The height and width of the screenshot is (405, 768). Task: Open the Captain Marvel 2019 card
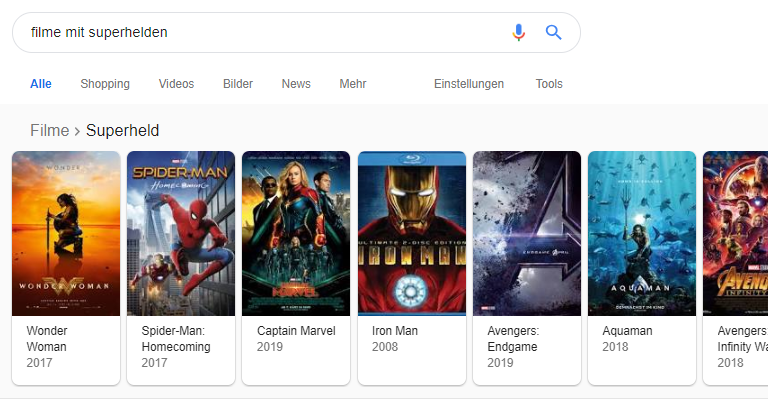tap(296, 268)
